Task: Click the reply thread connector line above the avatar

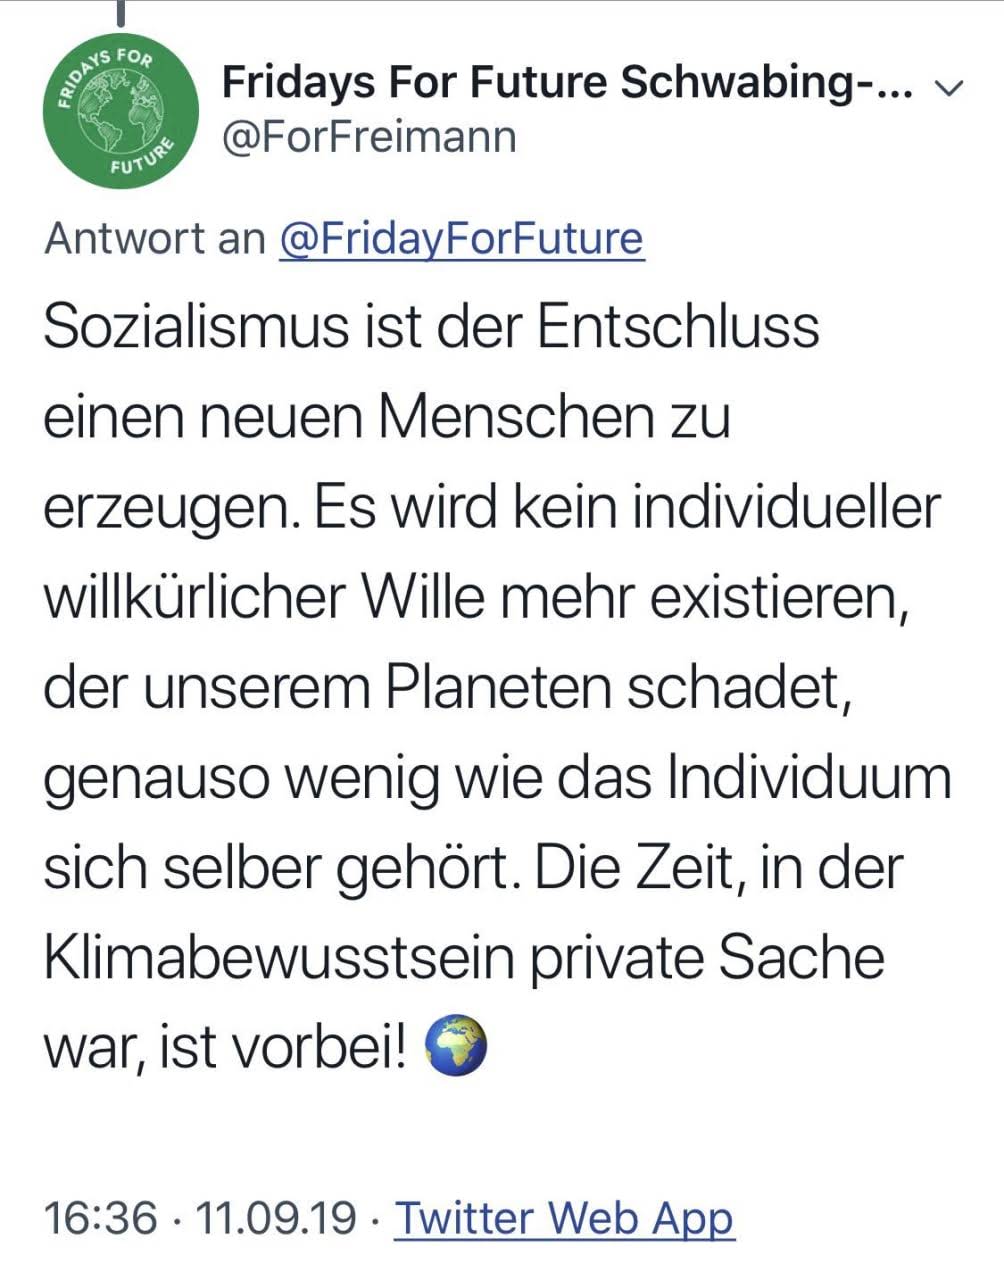Action: [x=121, y=12]
